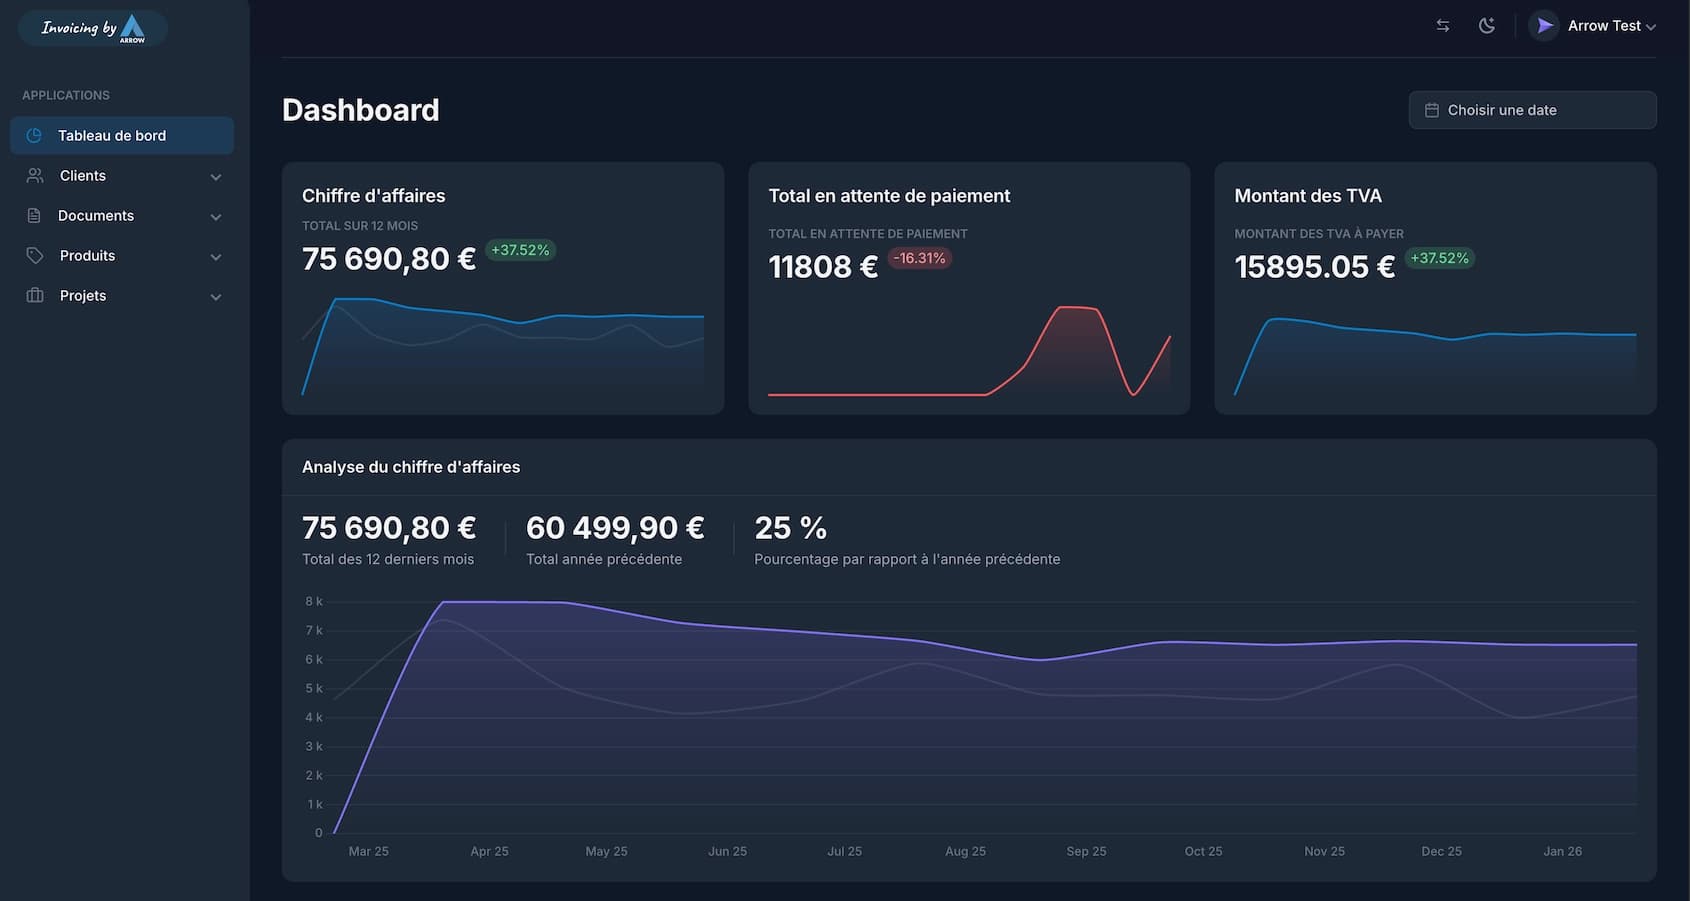Click the sync arrows icon in the top bar

click(1443, 25)
